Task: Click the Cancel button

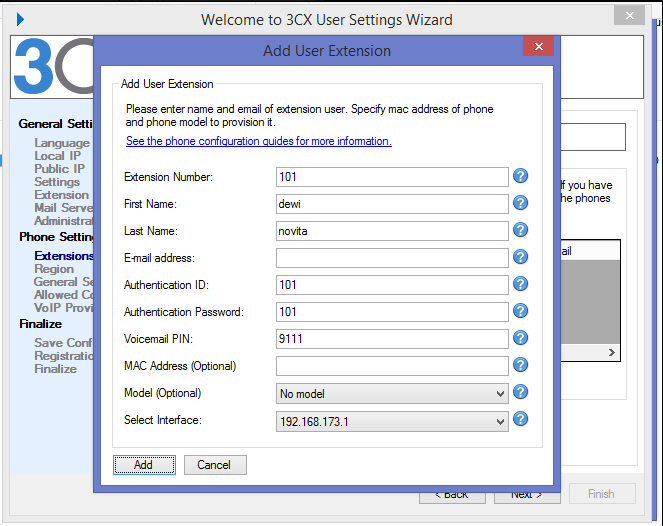Action: tap(215, 465)
